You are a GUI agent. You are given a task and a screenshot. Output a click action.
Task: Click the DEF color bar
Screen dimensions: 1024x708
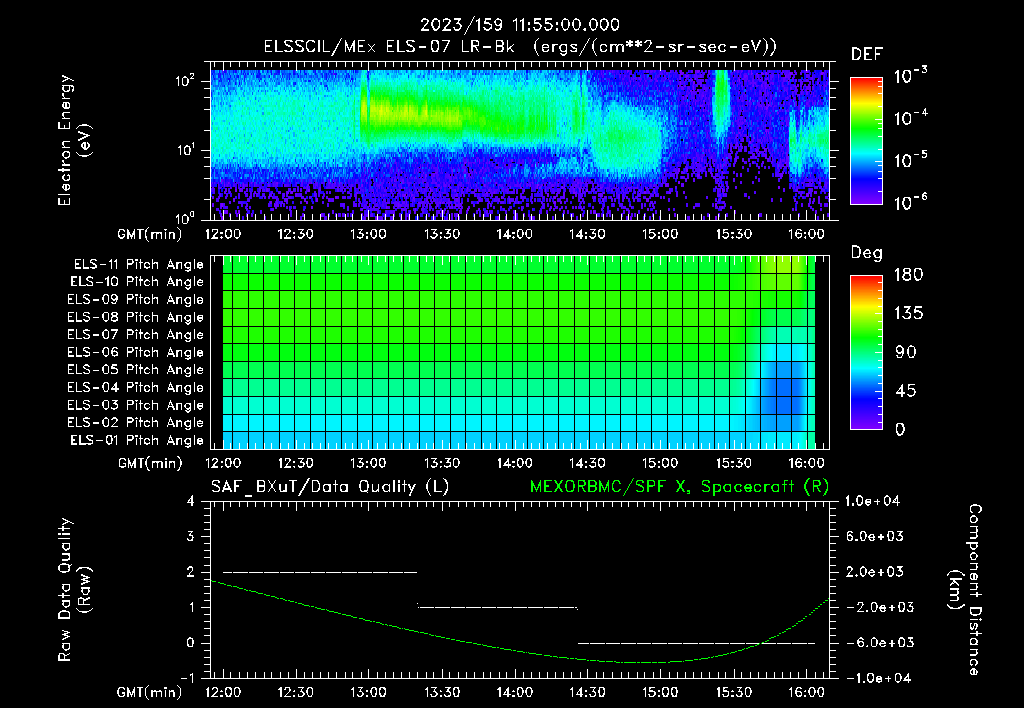coord(866,141)
